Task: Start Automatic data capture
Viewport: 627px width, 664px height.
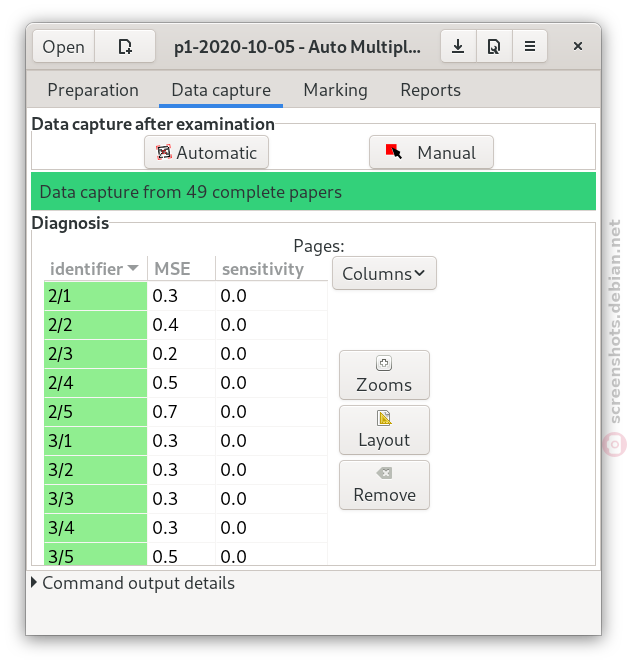Action: click(206, 152)
